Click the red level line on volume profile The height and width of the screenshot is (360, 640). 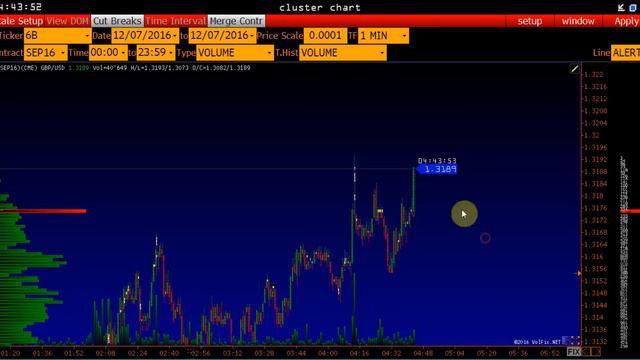pyautogui.click(x=43, y=211)
